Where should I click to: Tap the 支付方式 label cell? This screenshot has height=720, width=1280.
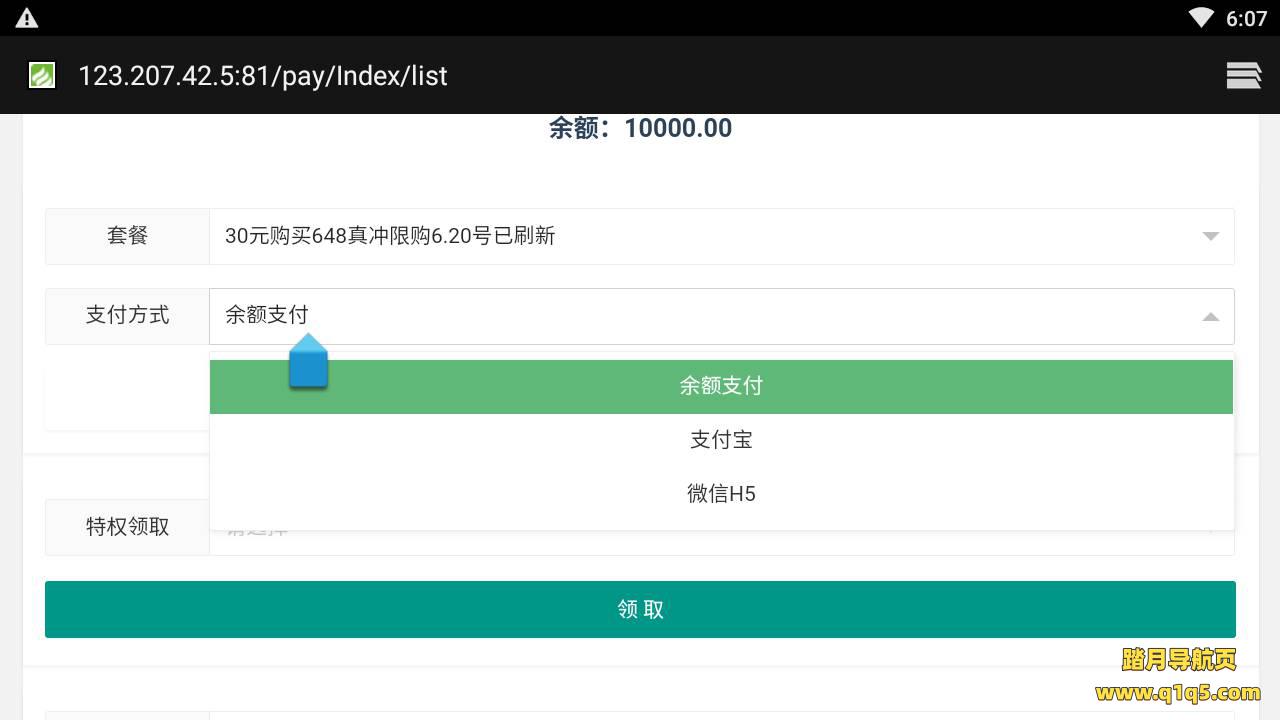127,316
